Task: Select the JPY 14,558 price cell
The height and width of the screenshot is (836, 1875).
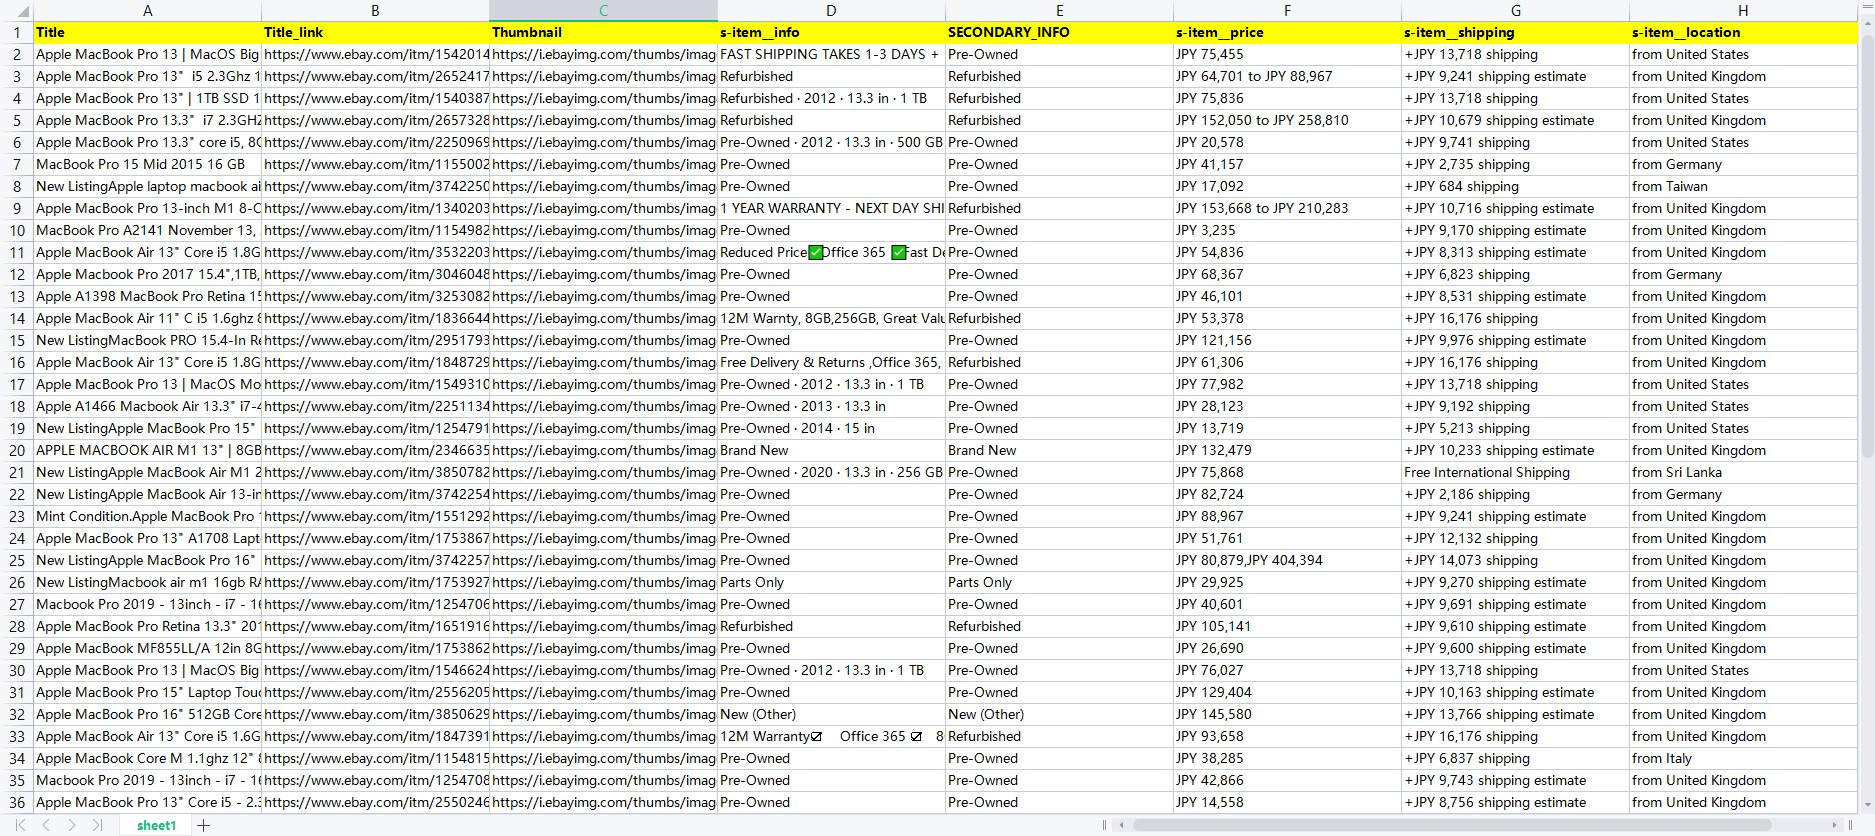Action: point(1287,802)
